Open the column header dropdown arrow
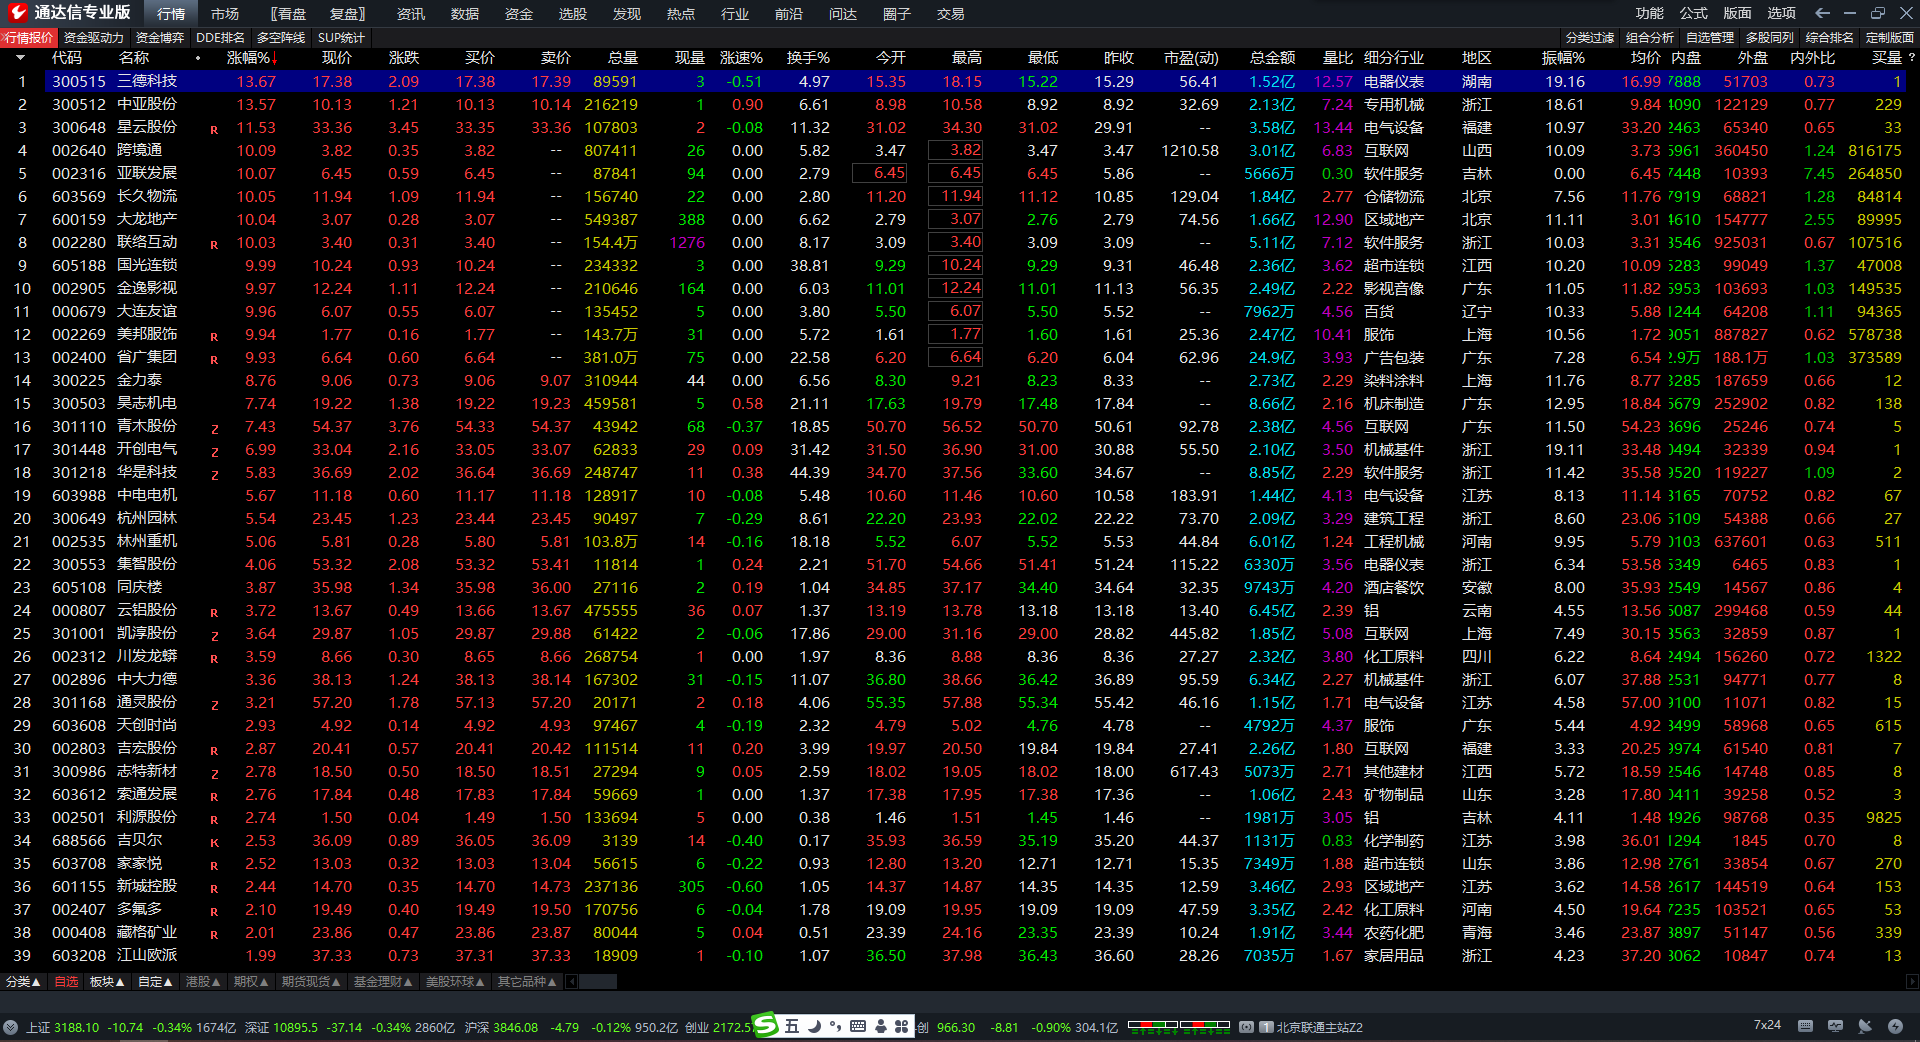The width and height of the screenshot is (1920, 1042). pyautogui.click(x=20, y=58)
